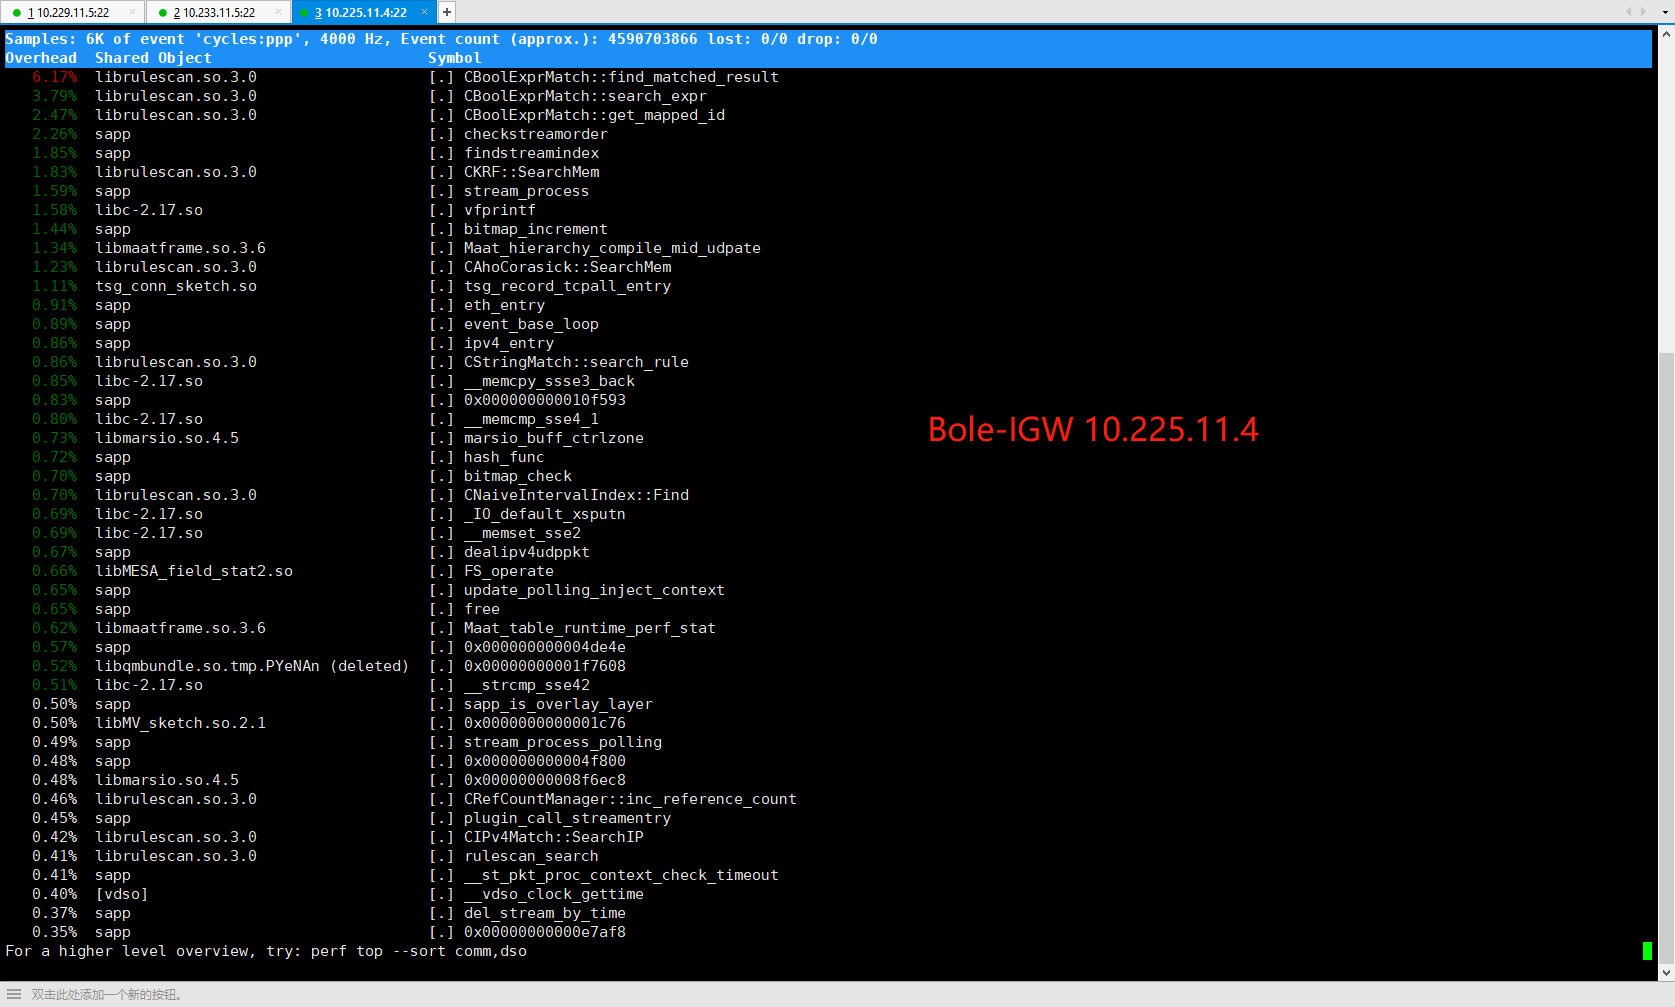
Task: Click the scrollbar down arrow
Action: (x=1666, y=971)
